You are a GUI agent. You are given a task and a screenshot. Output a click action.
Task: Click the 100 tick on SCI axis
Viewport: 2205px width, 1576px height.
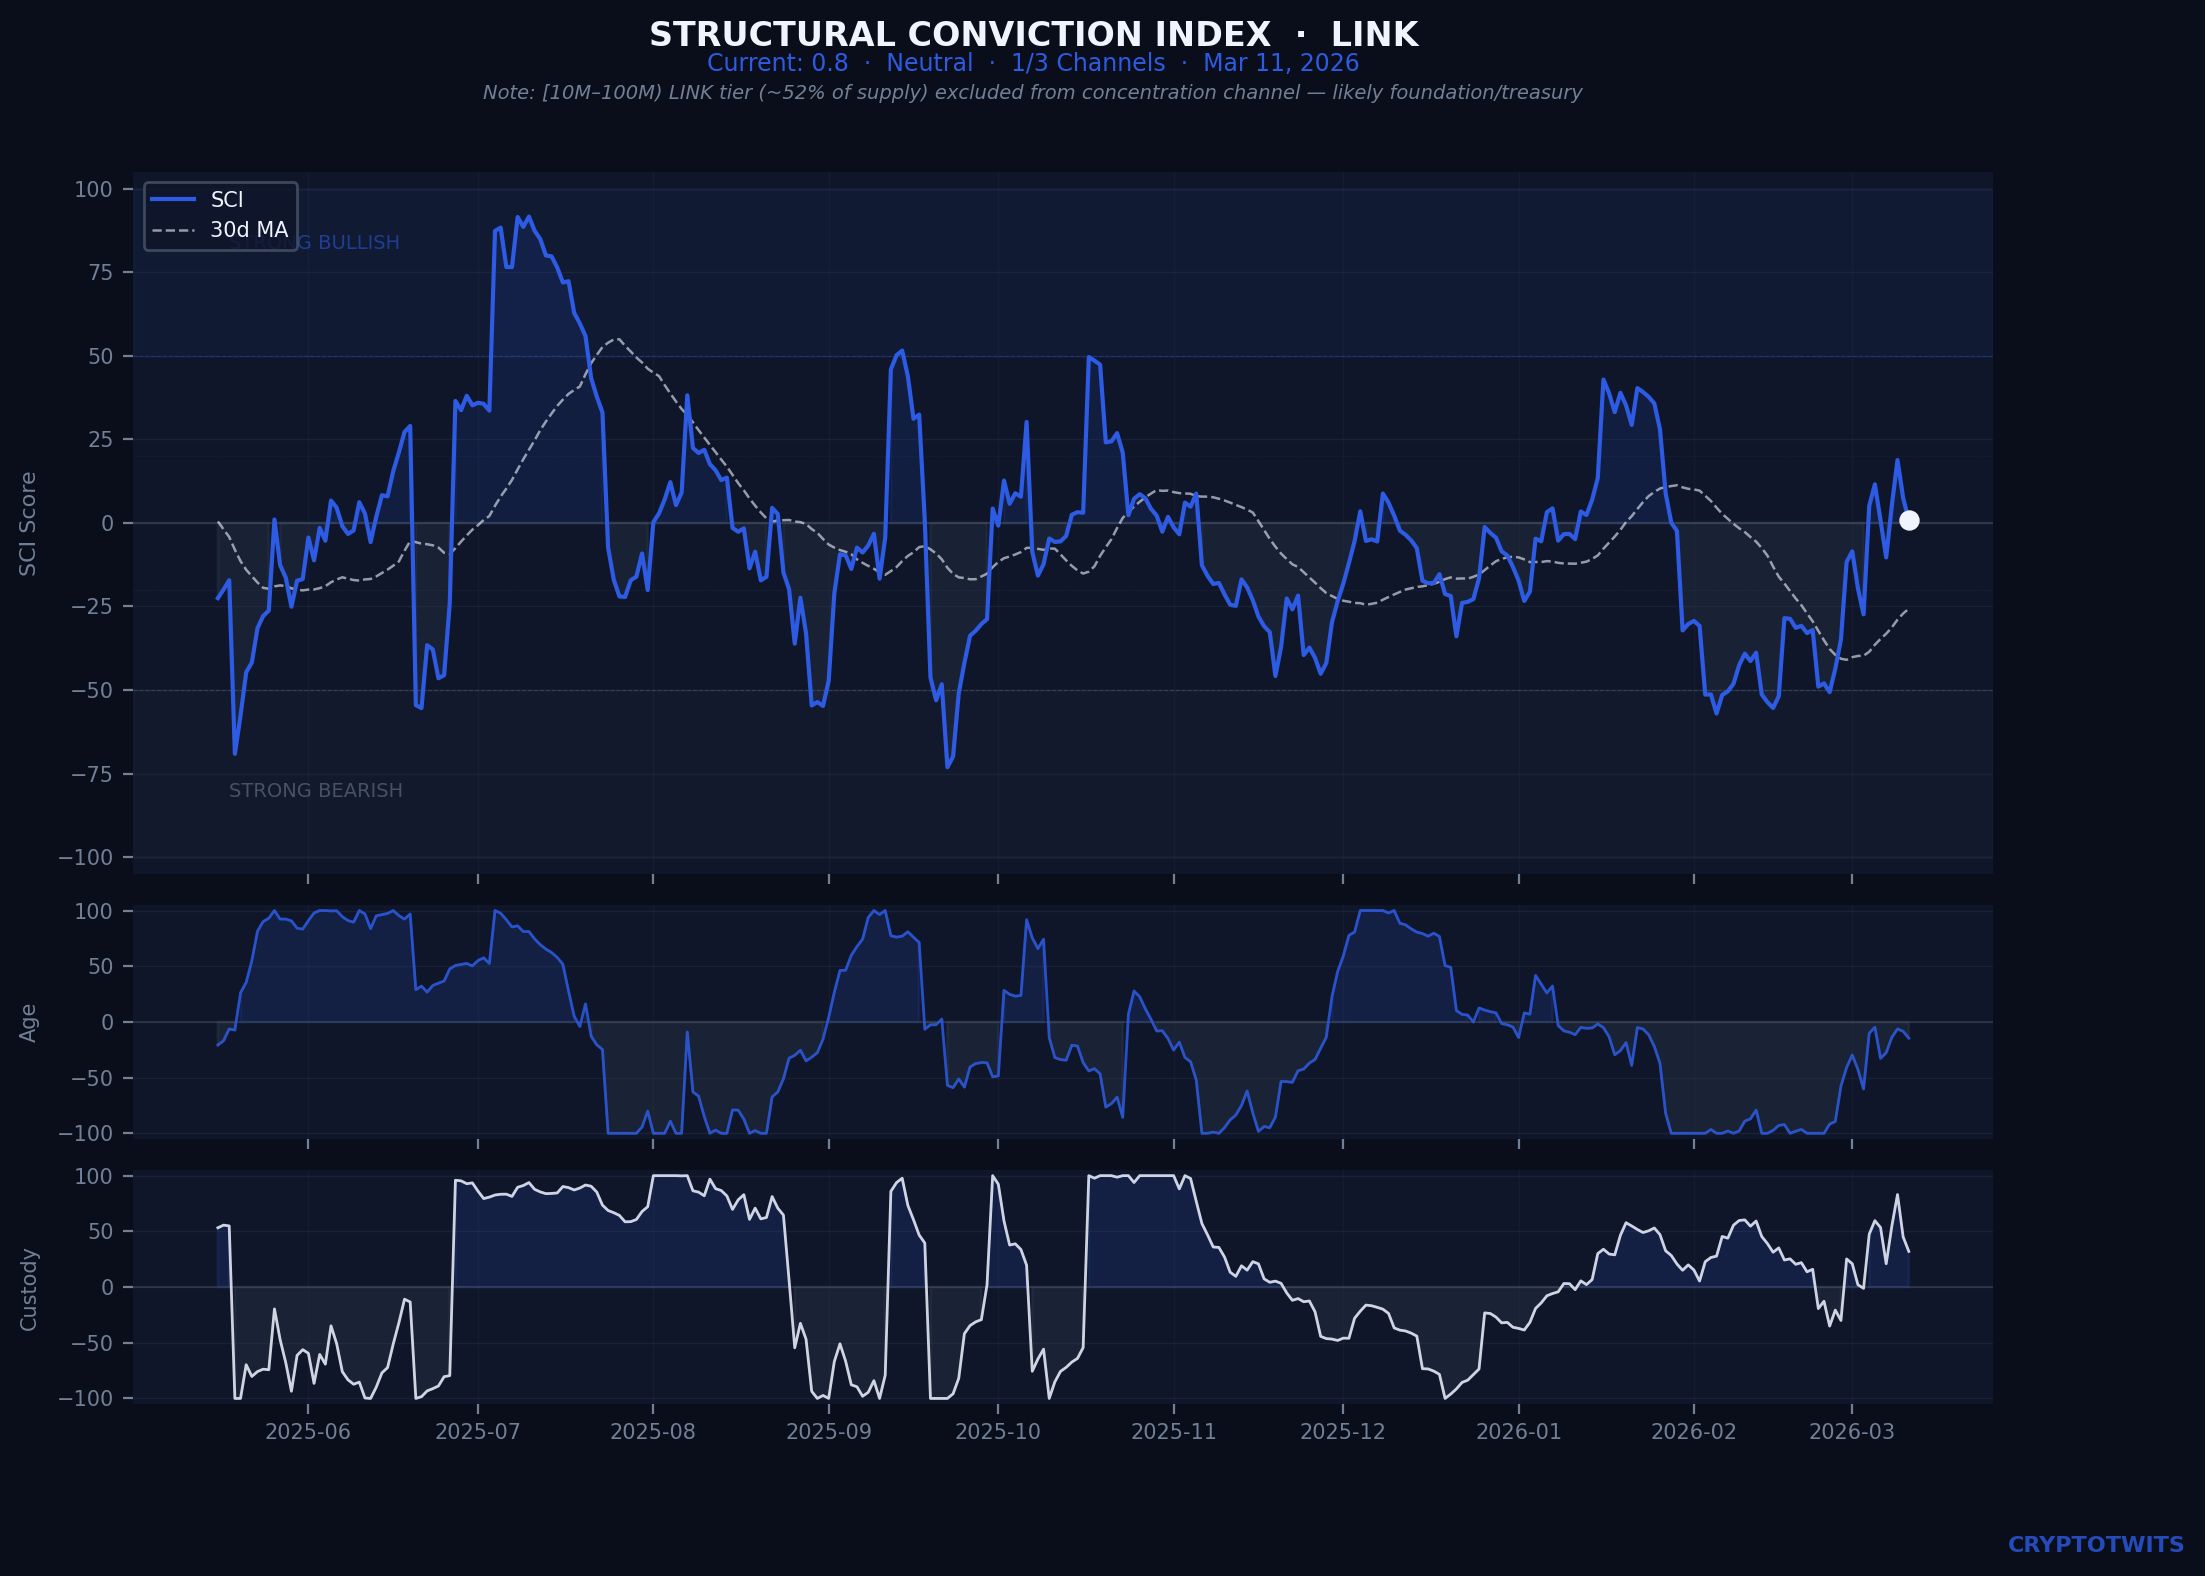(92, 189)
